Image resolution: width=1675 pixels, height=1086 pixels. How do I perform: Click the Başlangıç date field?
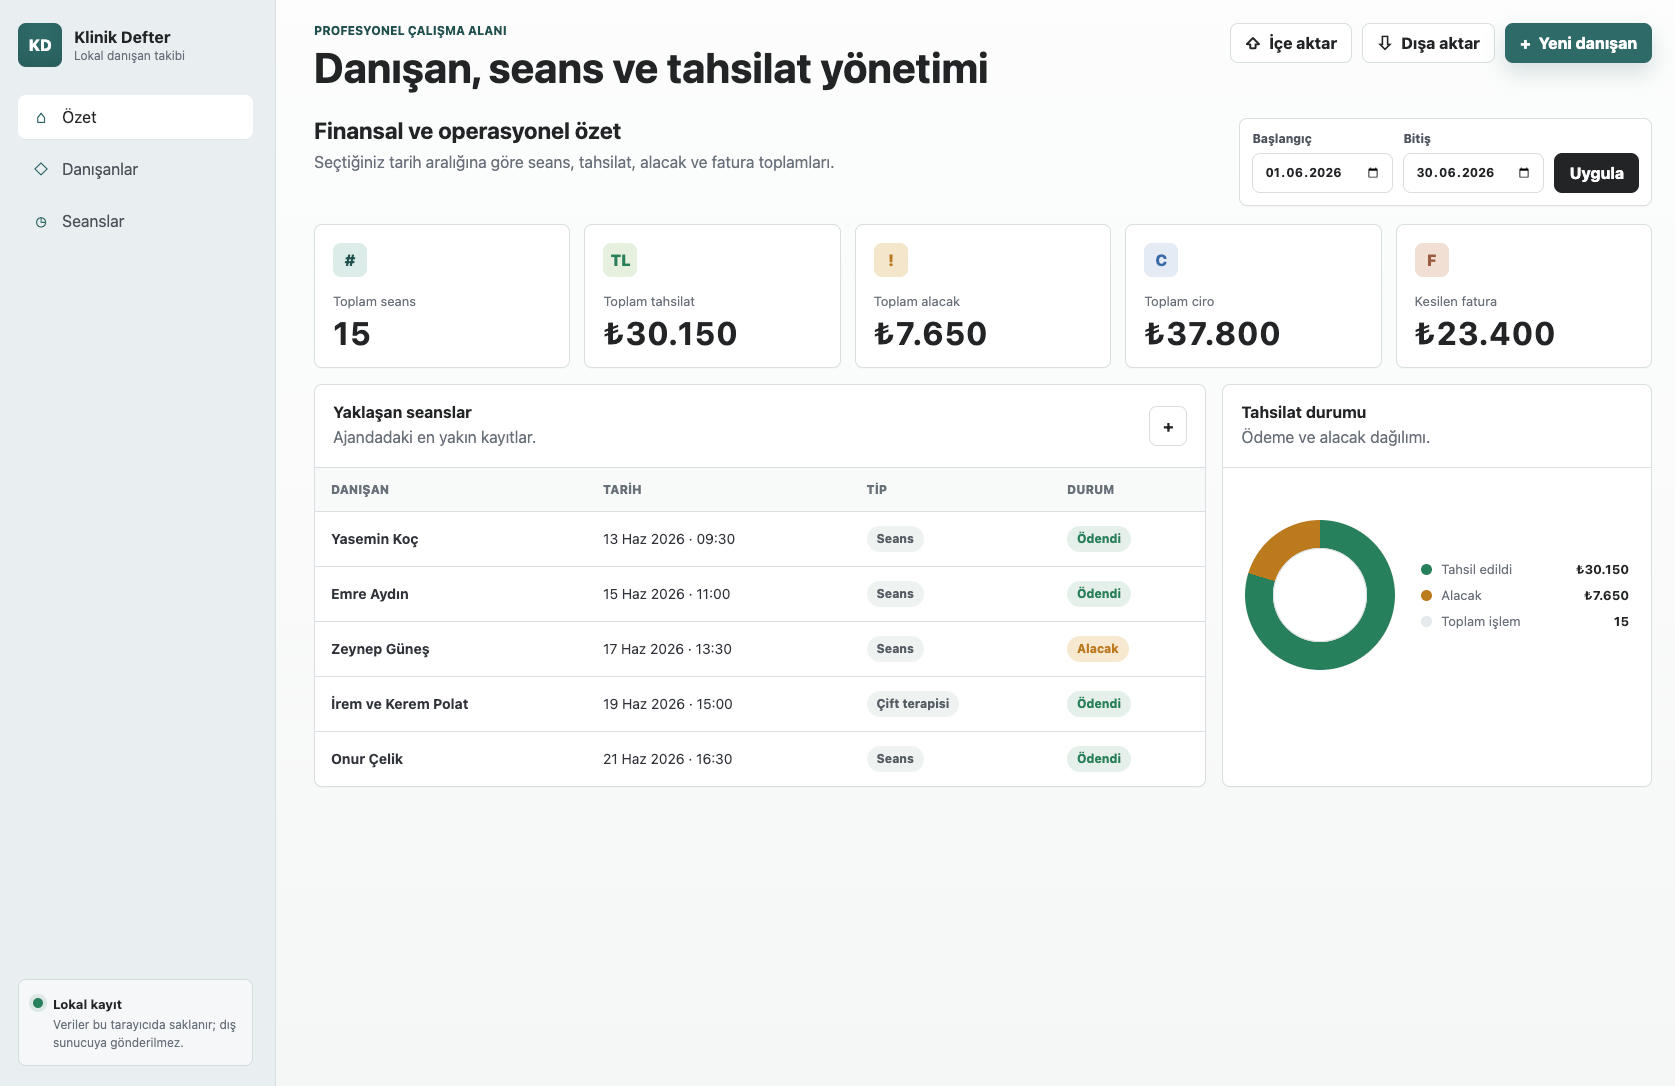pos(1322,173)
